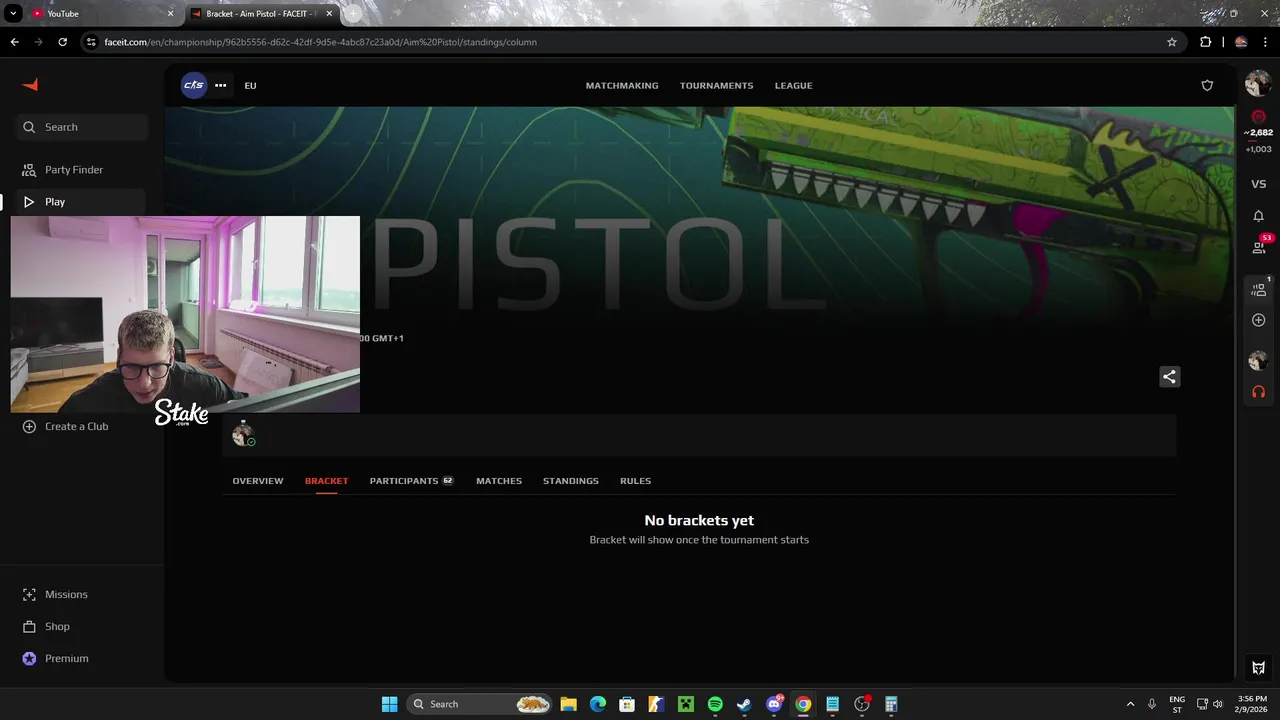This screenshot has height=720, width=1280.
Task: Open Missions in sidebar
Action: 66,594
